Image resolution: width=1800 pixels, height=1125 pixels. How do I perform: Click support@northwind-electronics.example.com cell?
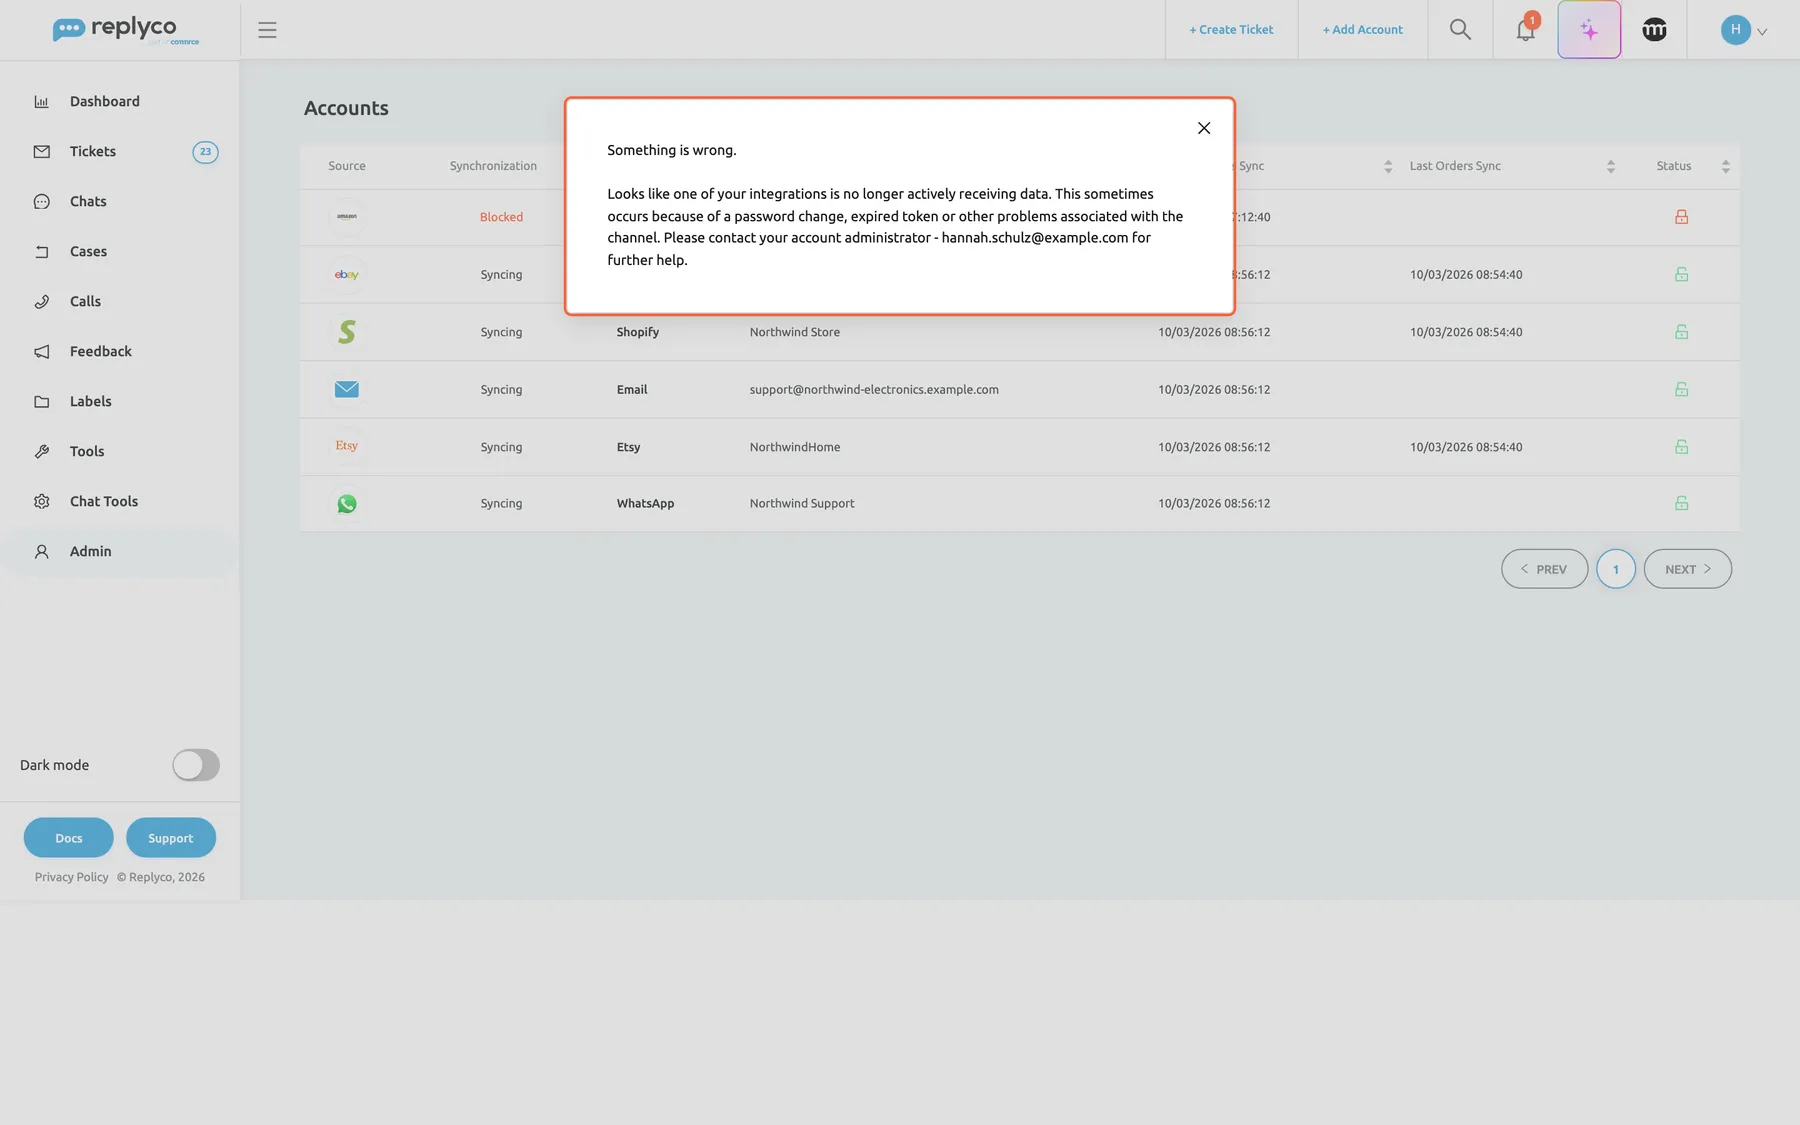click(874, 390)
